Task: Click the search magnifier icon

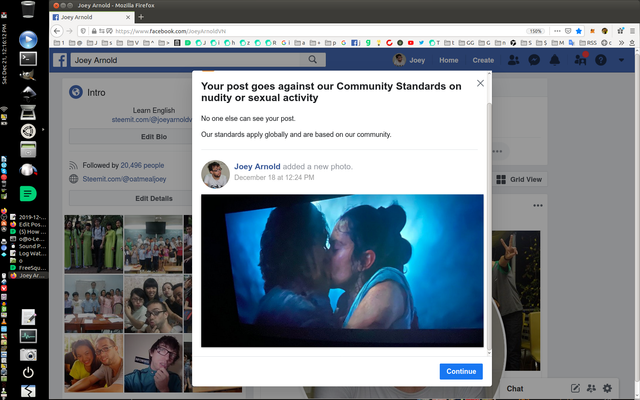Action: coord(313,60)
